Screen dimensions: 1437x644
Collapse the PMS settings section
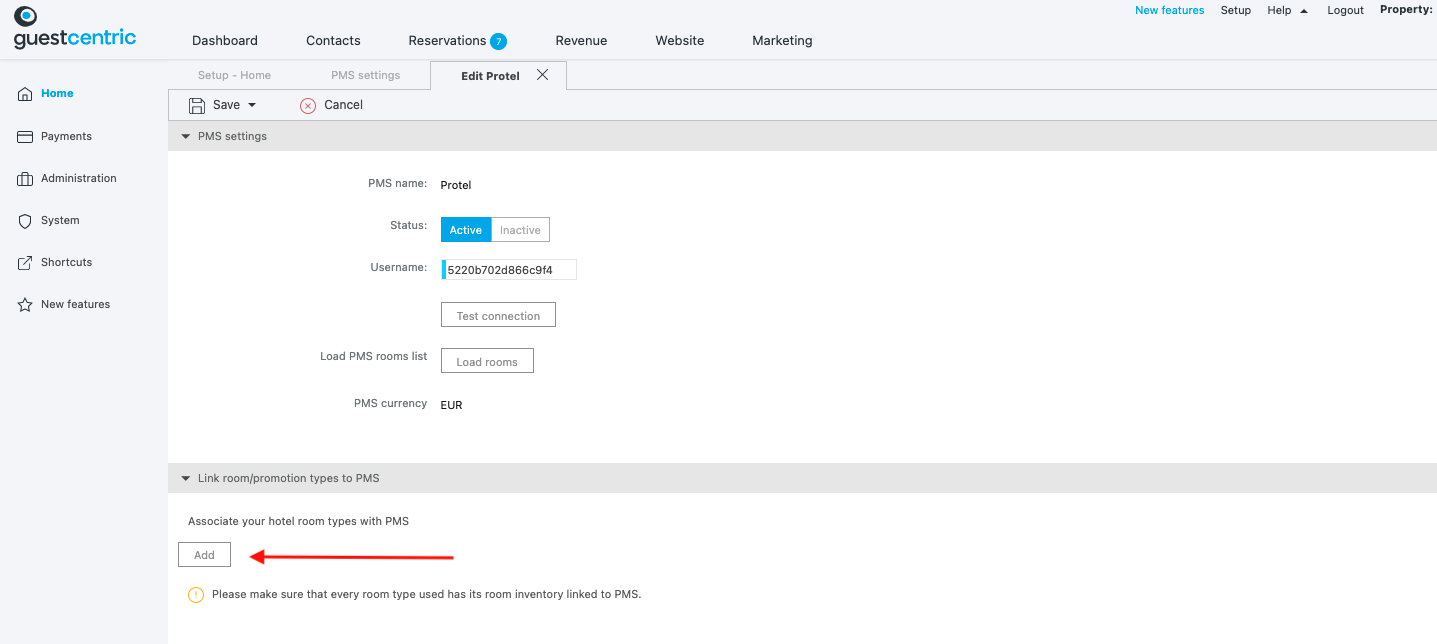click(186, 136)
